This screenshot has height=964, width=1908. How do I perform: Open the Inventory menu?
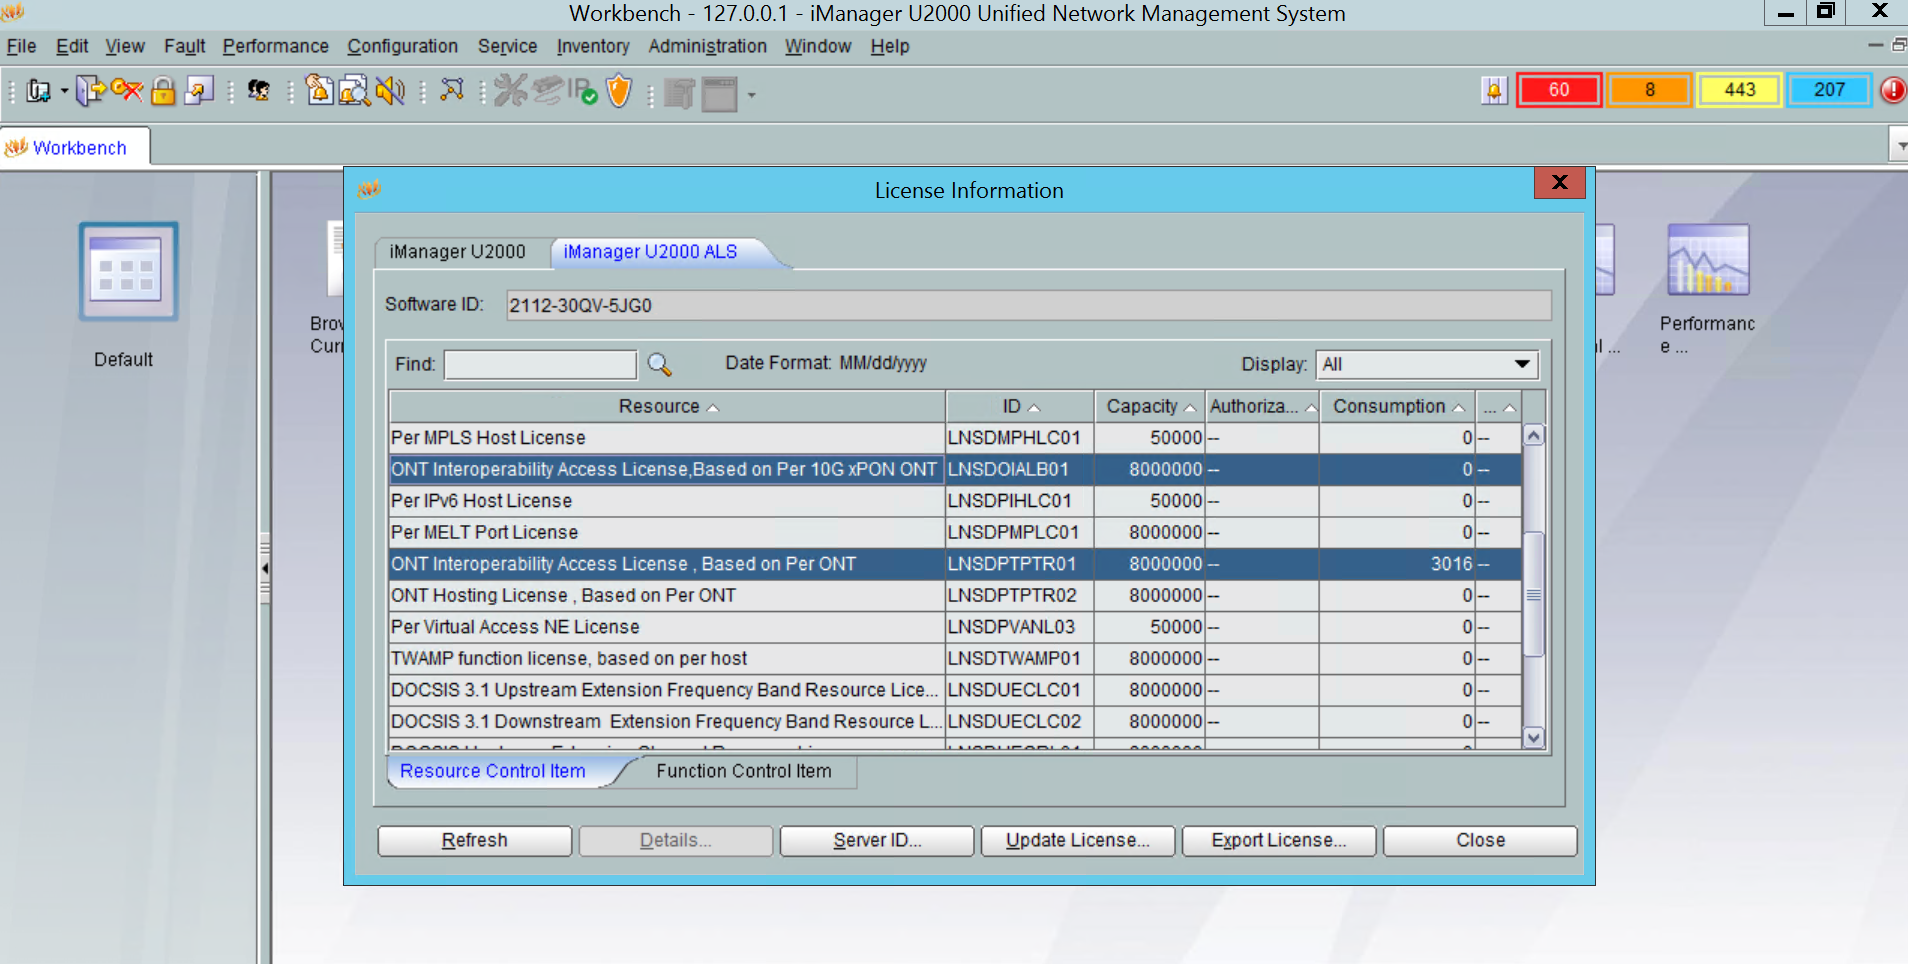coord(593,46)
